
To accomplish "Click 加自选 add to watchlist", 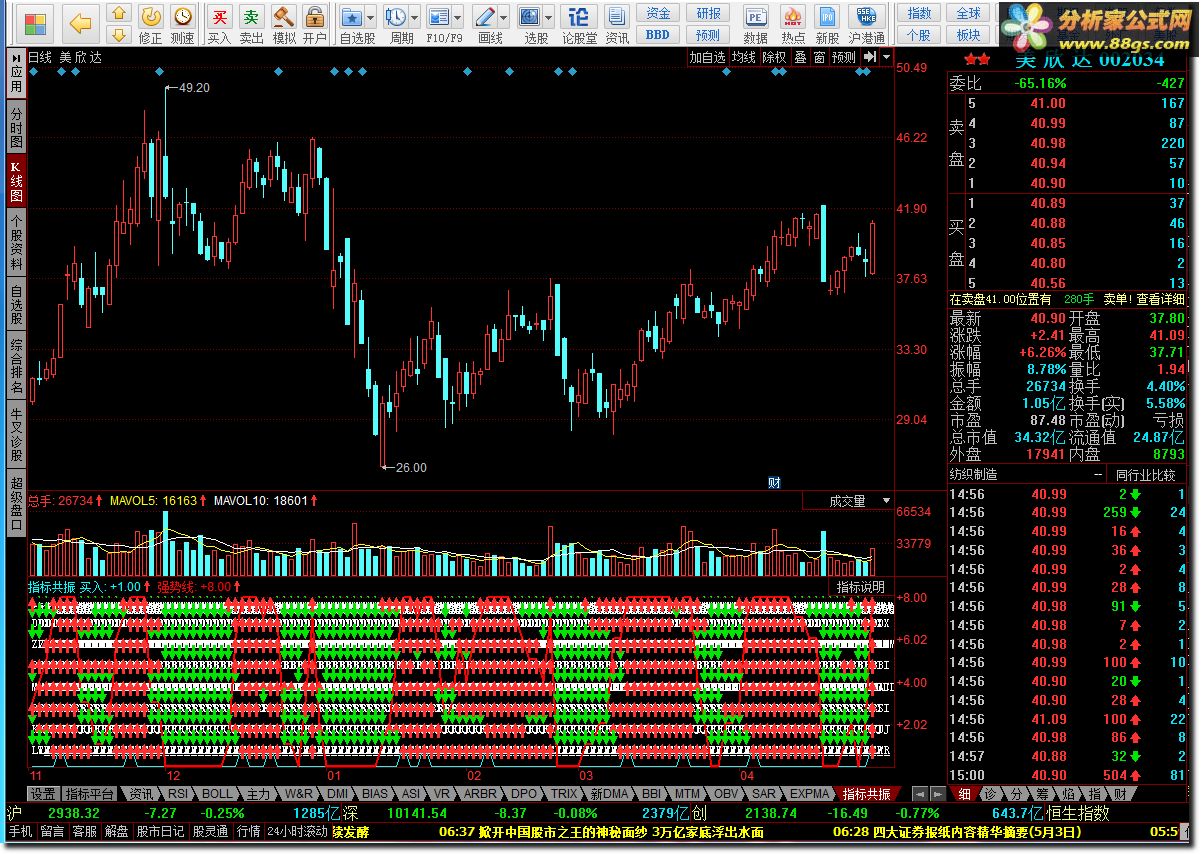I will pyautogui.click(x=707, y=57).
